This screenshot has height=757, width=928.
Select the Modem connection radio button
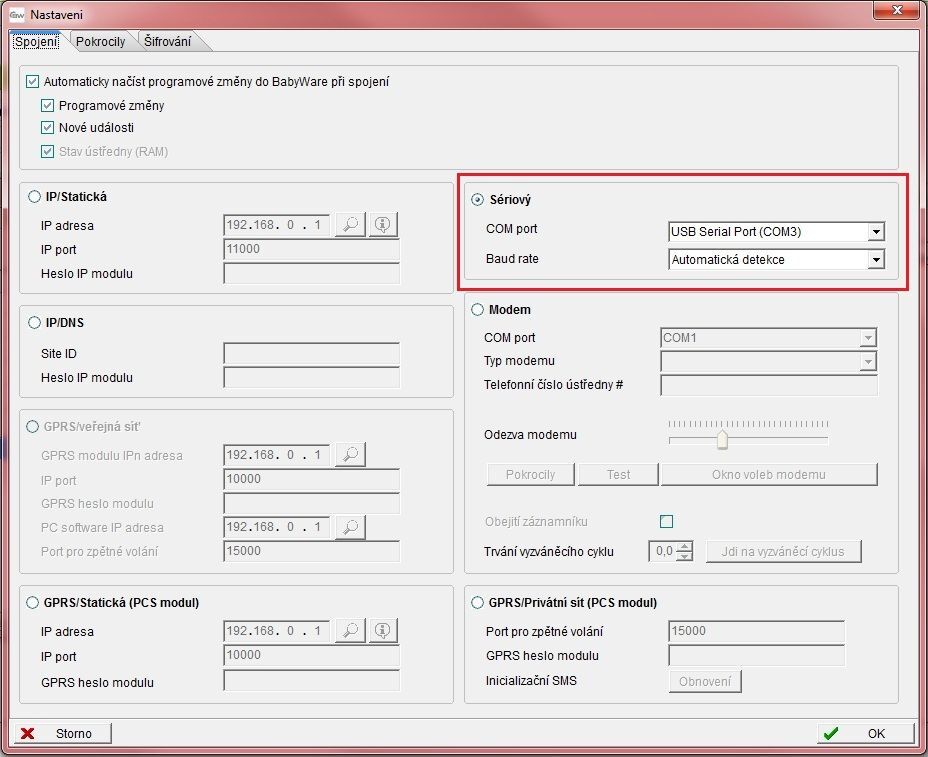(477, 310)
